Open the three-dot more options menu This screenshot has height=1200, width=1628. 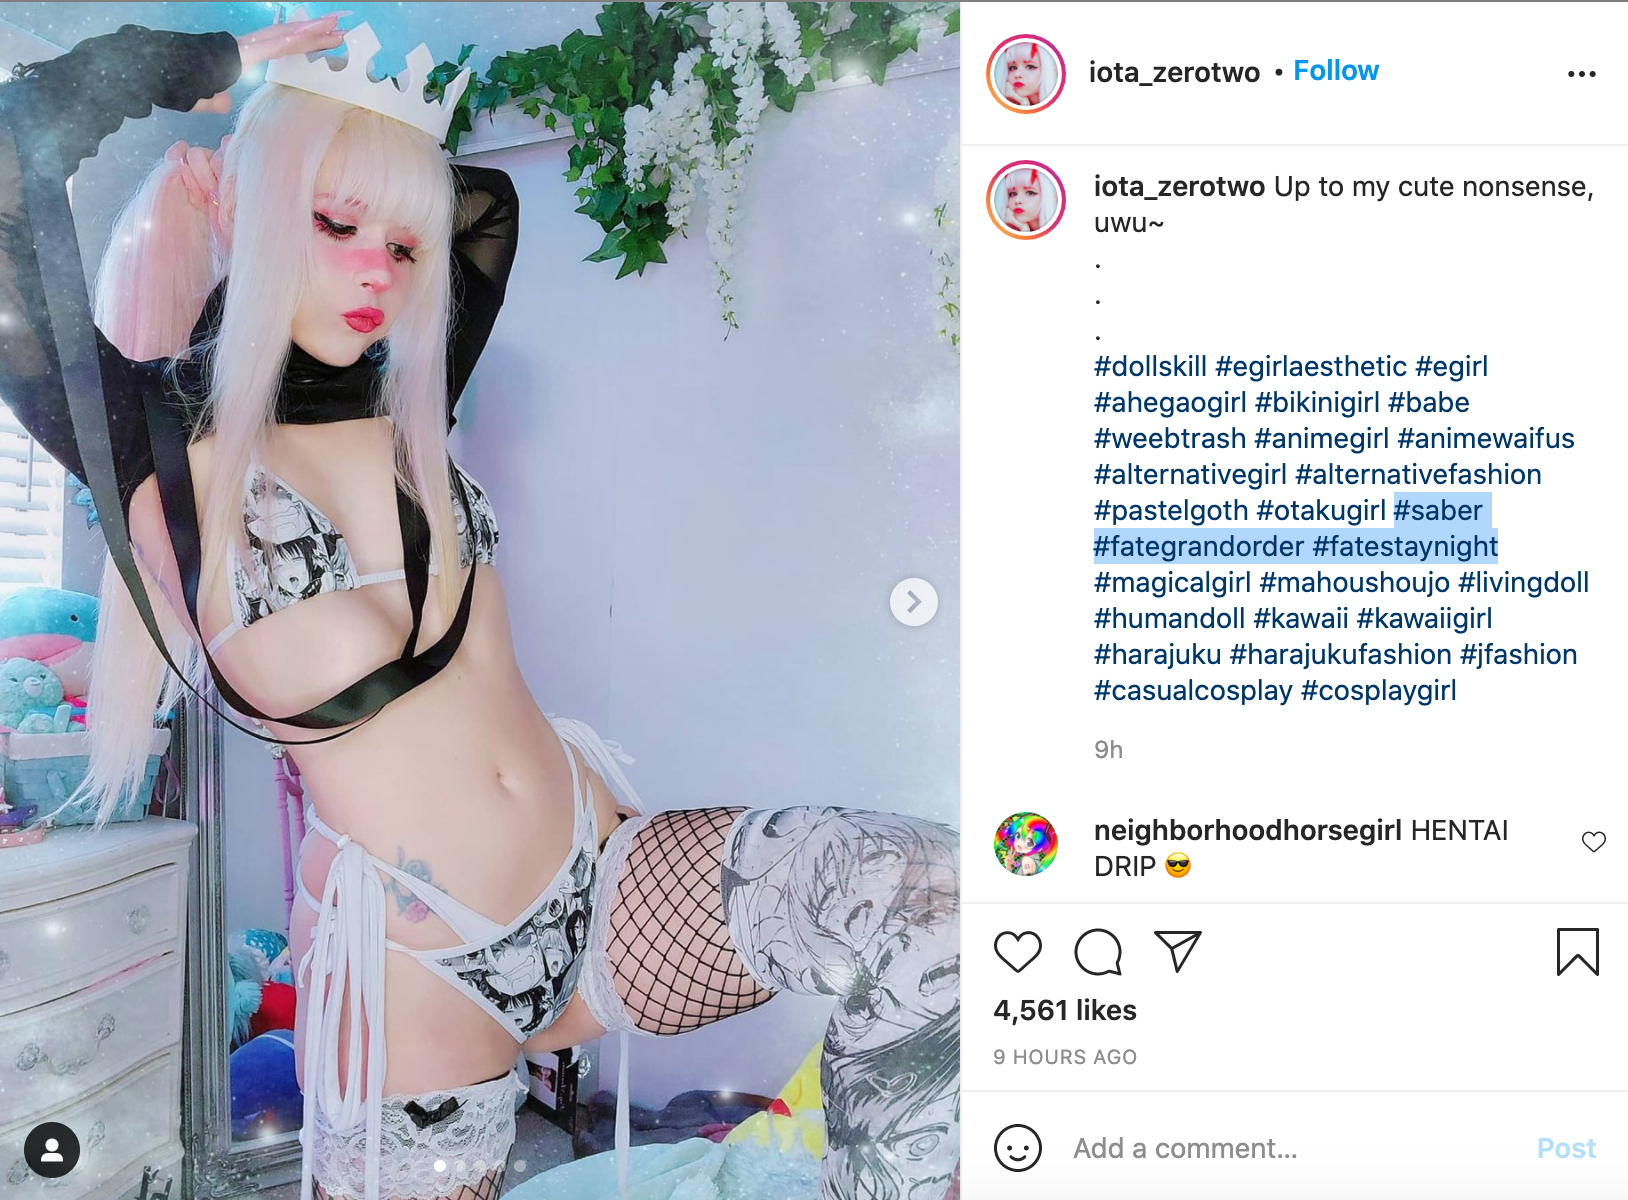[x=1582, y=74]
